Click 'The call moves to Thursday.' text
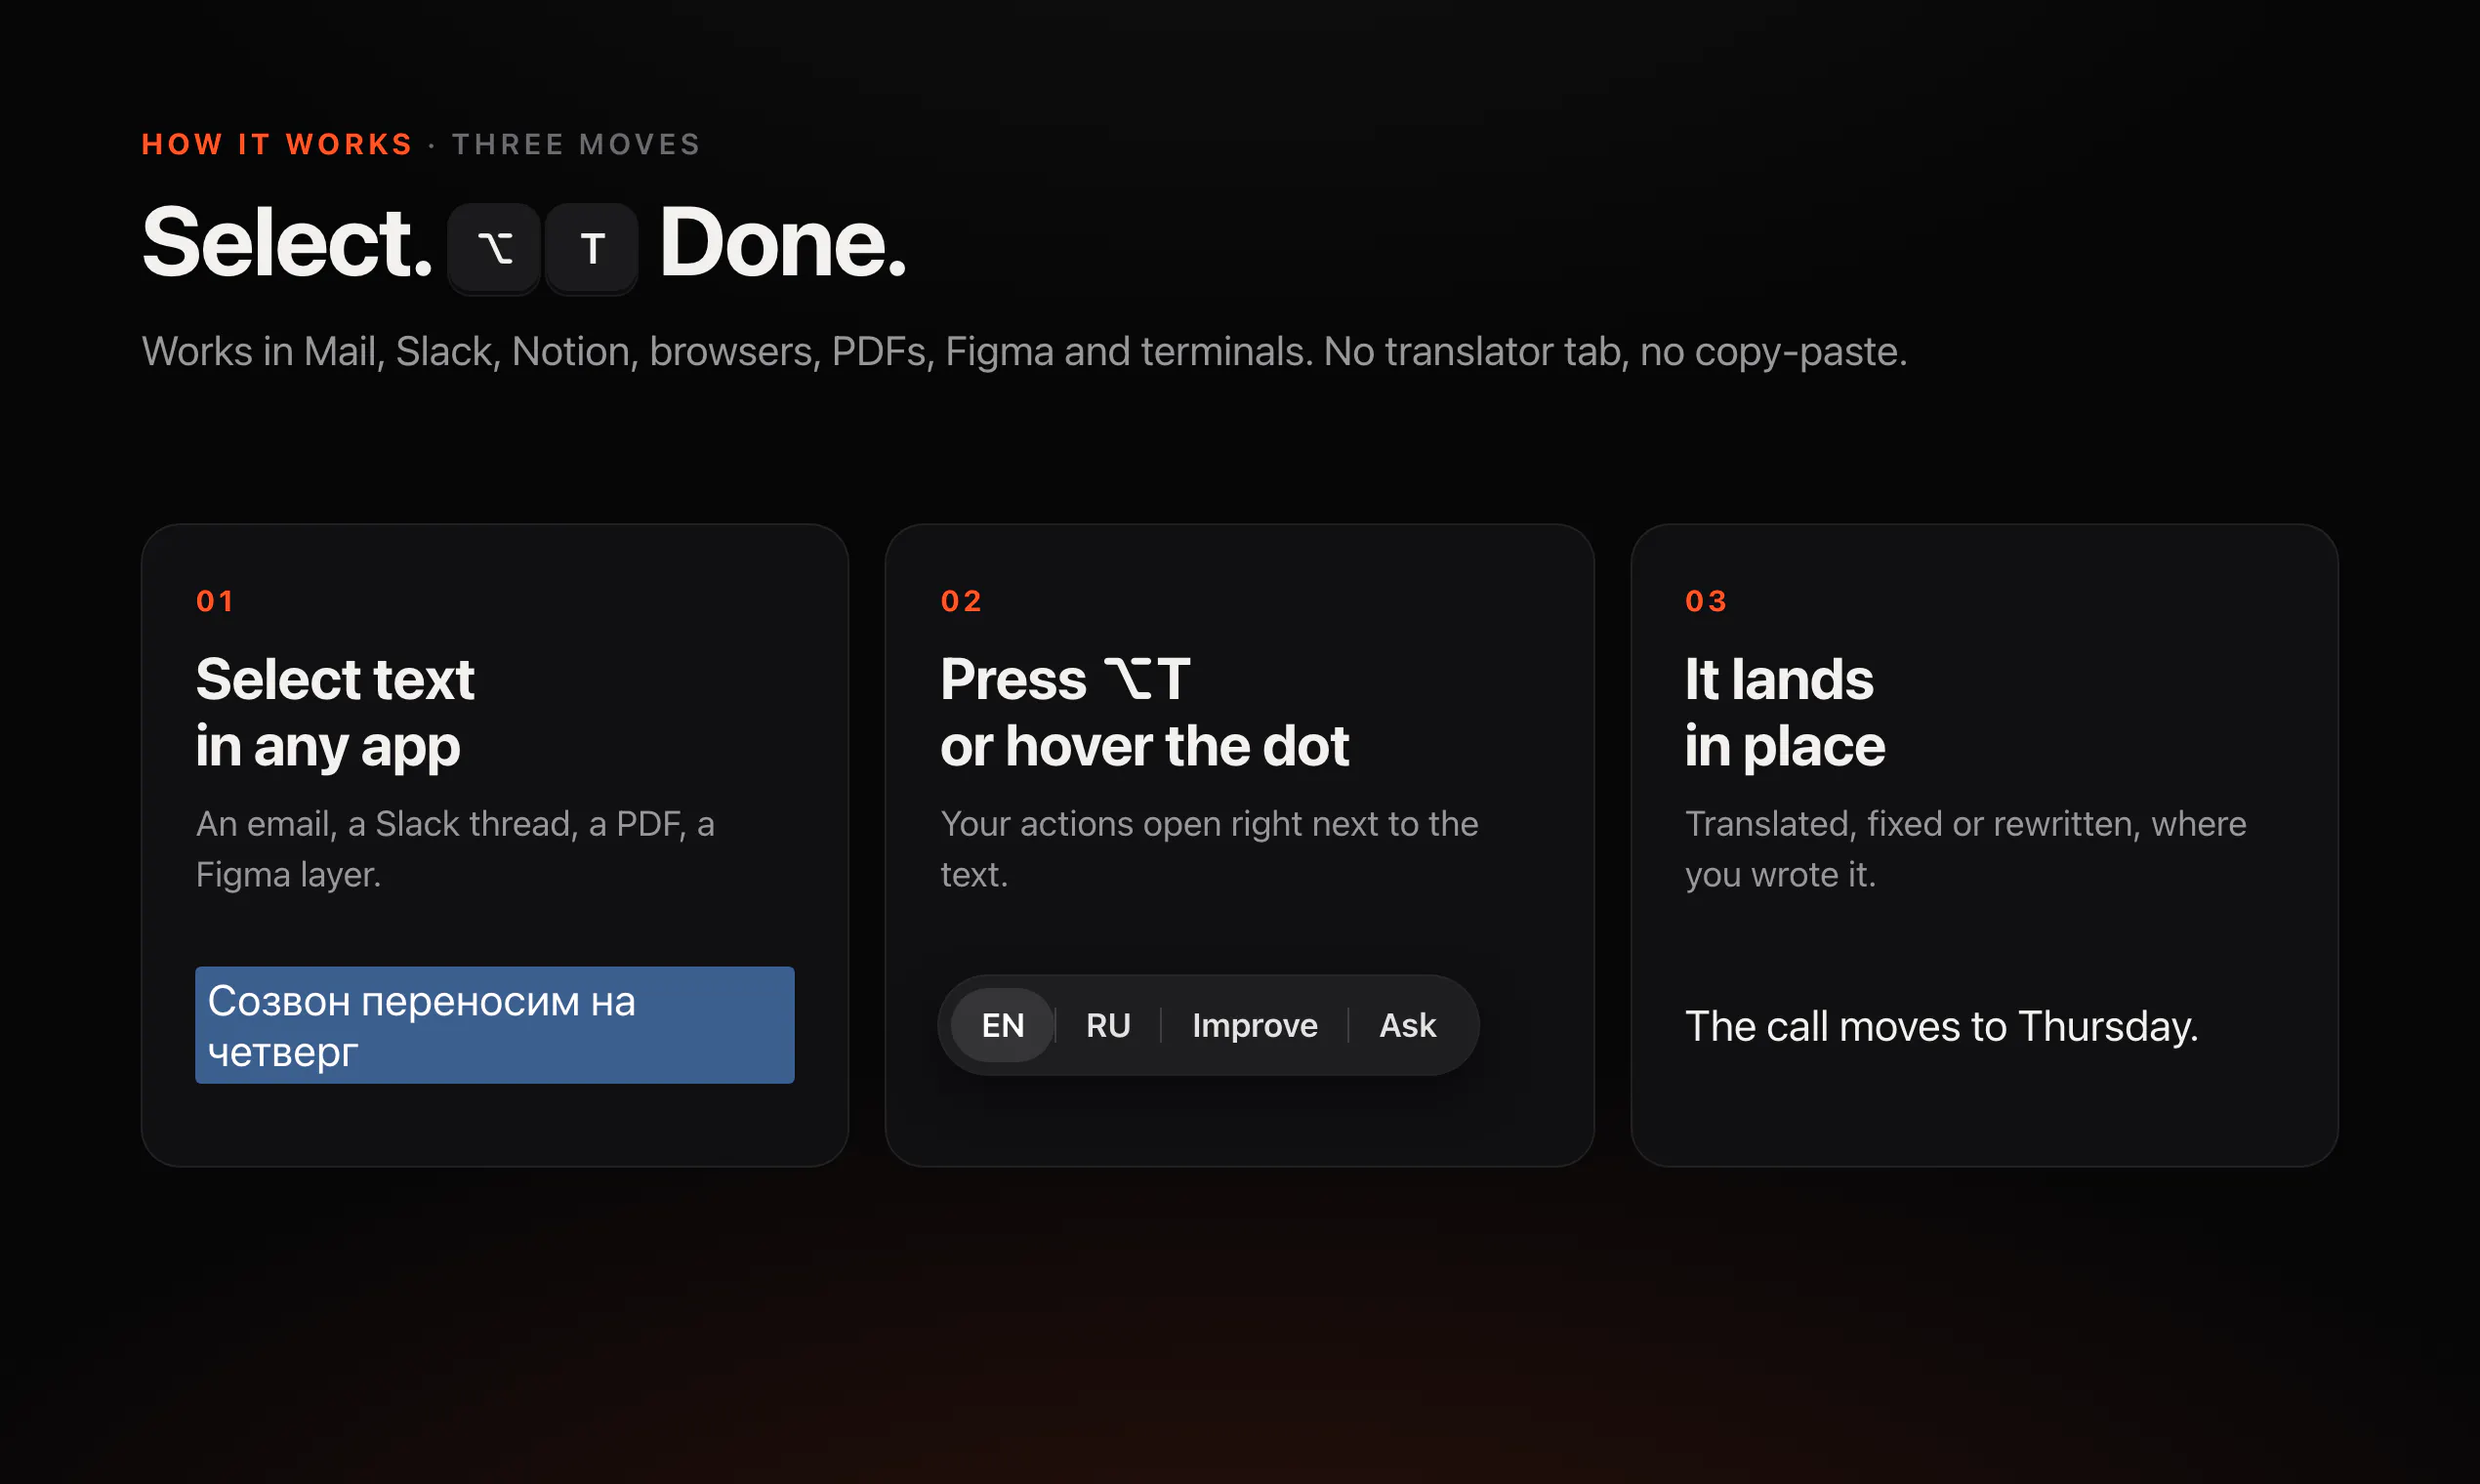The image size is (2480, 1484). [1941, 1026]
